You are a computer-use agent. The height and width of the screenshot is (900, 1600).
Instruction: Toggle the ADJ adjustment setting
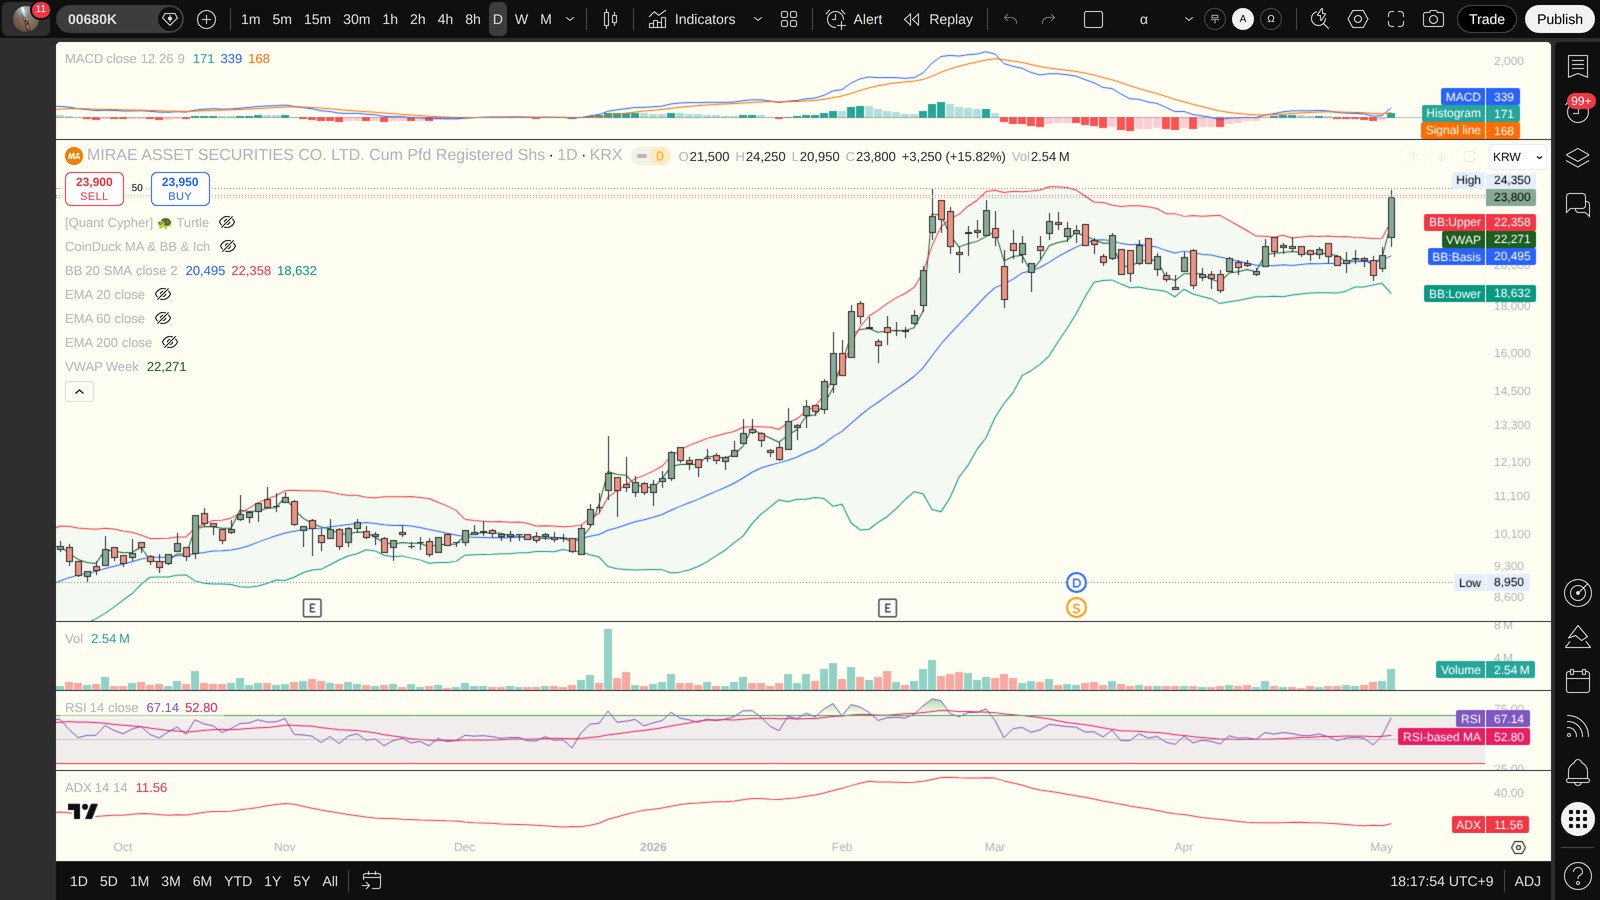(1527, 881)
